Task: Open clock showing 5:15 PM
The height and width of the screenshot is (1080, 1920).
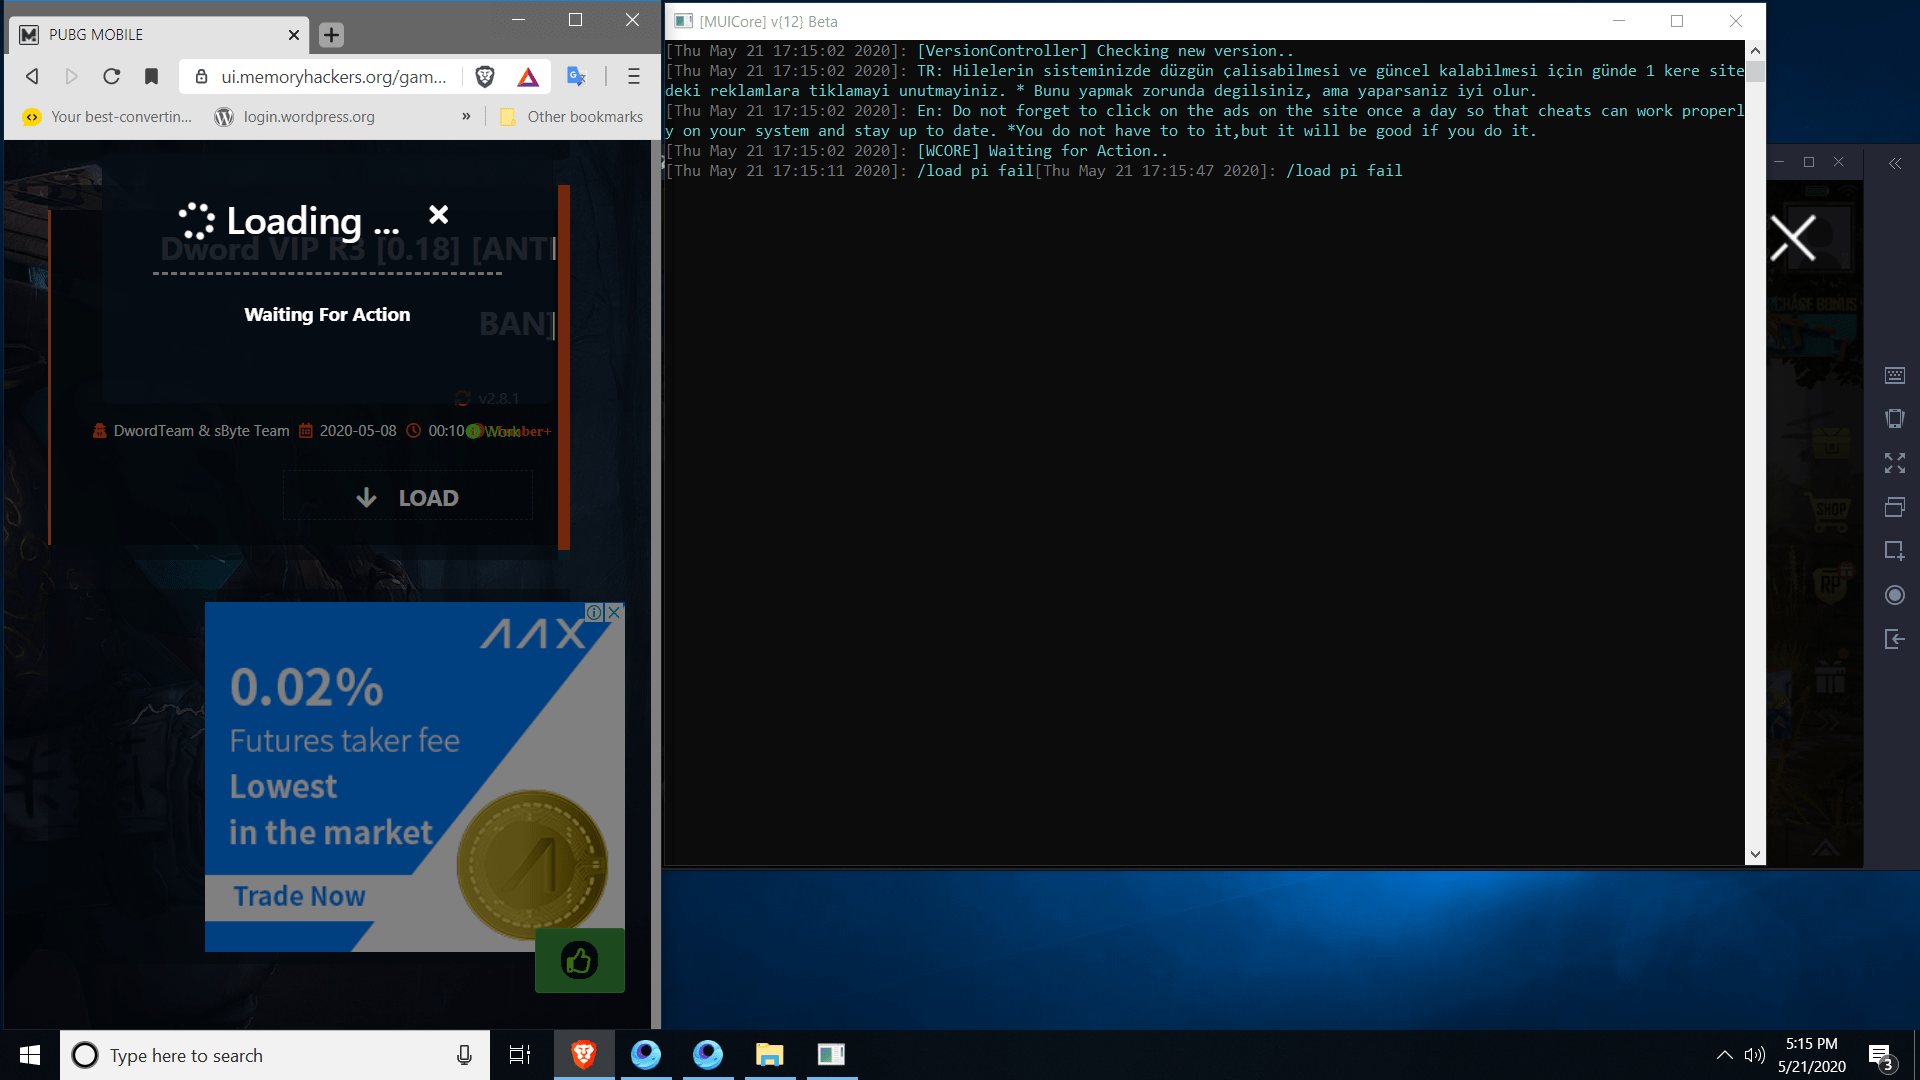Action: click(x=1812, y=1055)
